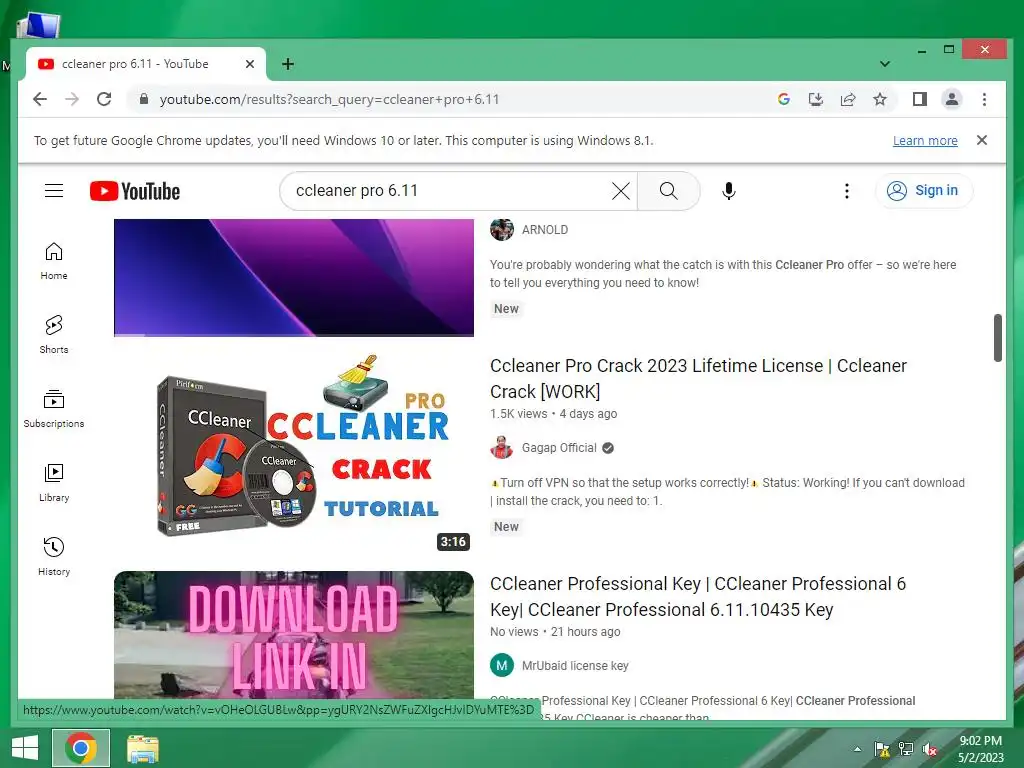Open the YouTube hamburger guide menu

point(54,191)
